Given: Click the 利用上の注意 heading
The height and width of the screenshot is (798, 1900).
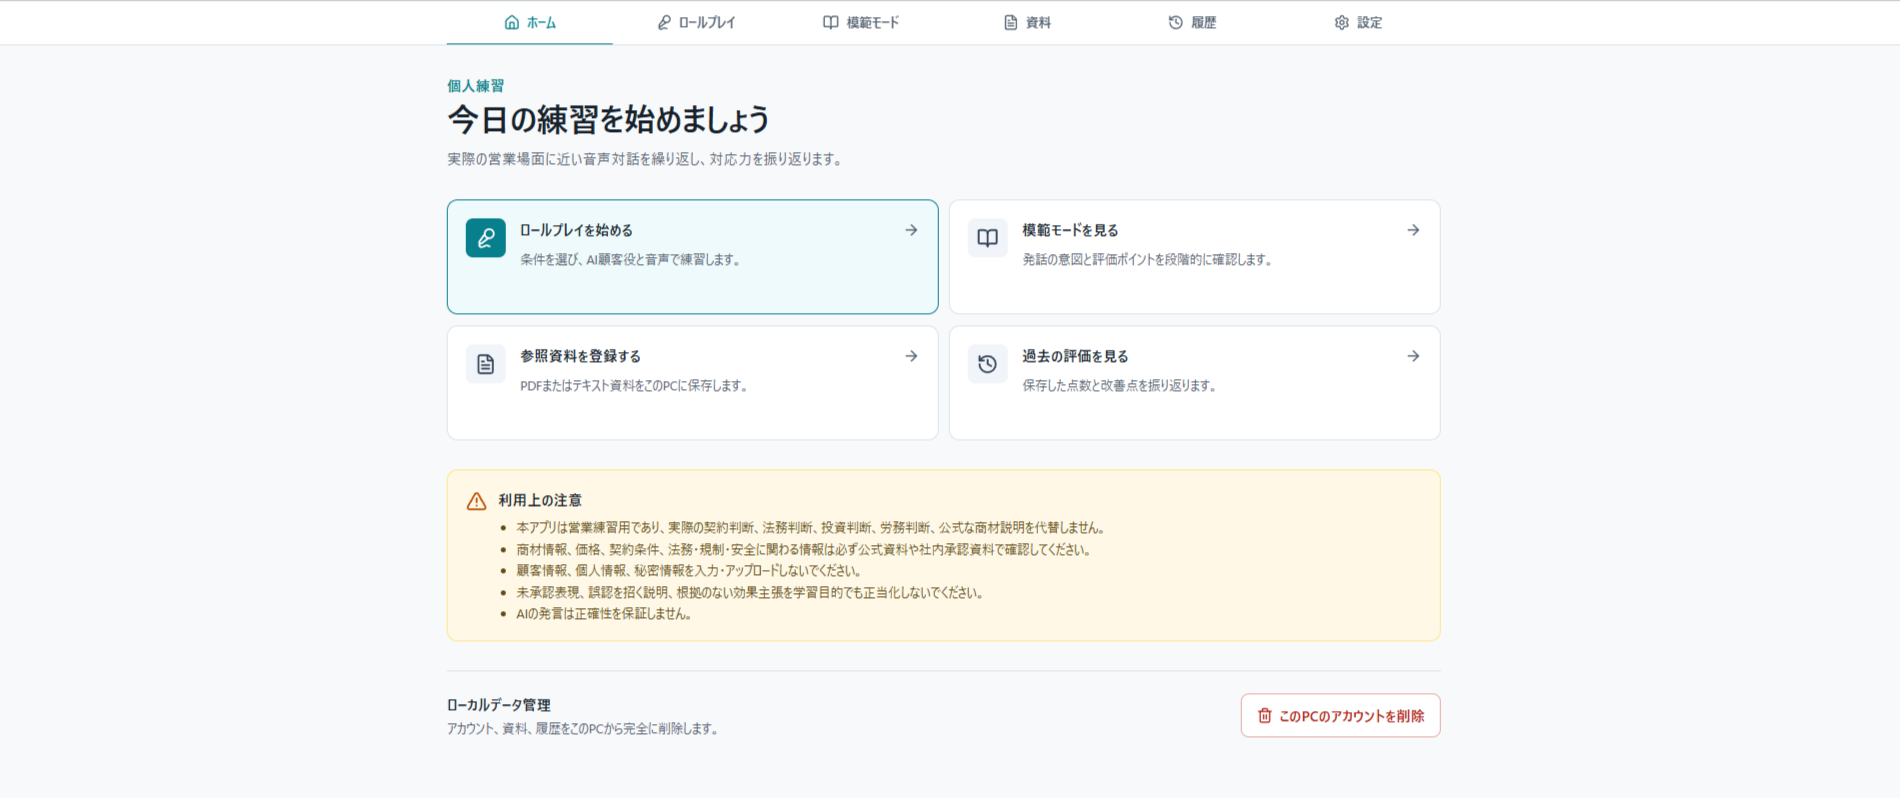Looking at the screenshot, I should pyautogui.click(x=540, y=500).
